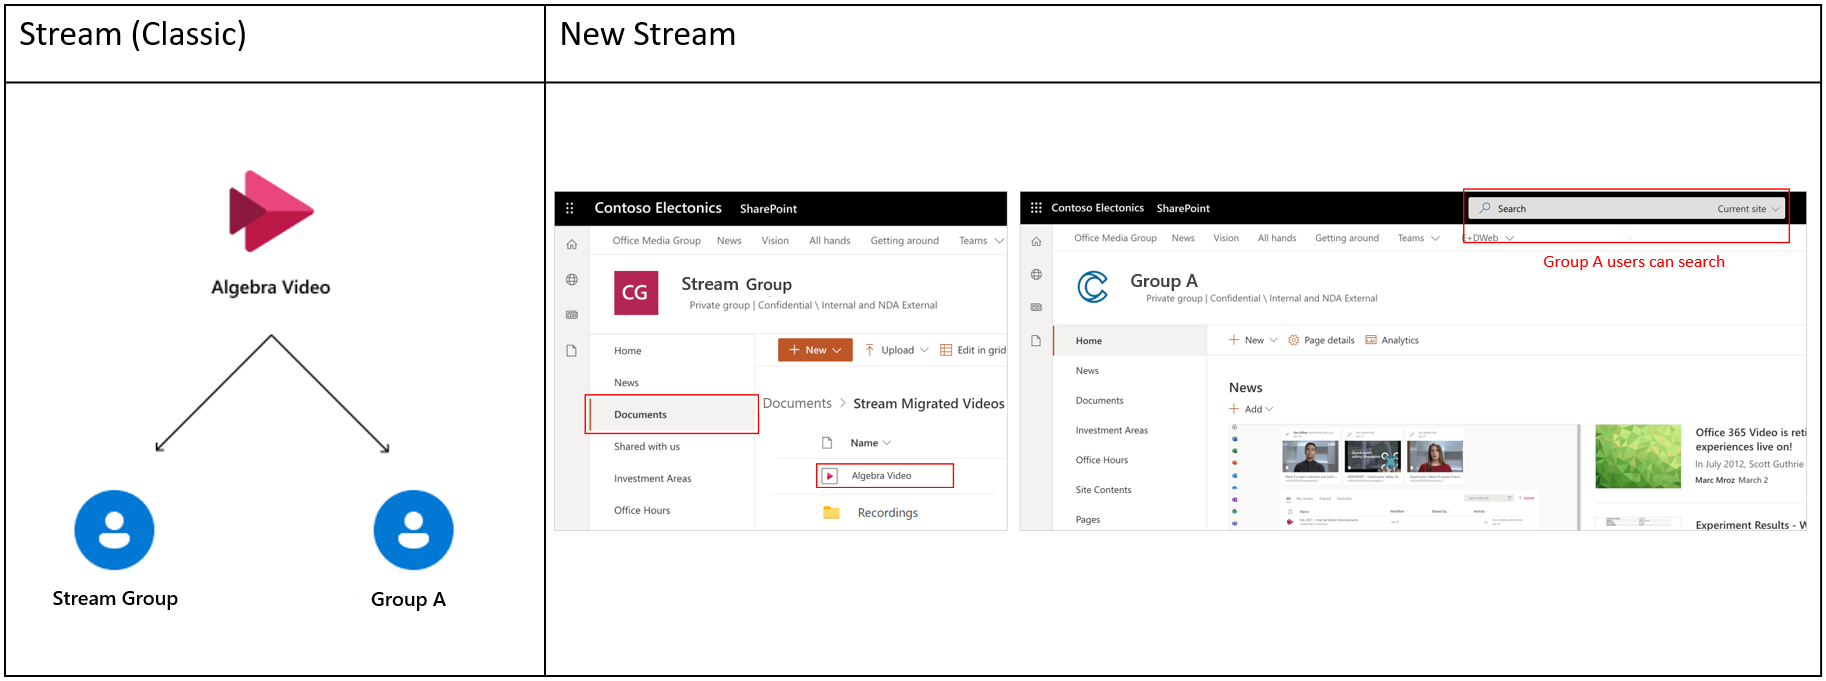Click globe rail icon in Group A site

(x=1036, y=274)
